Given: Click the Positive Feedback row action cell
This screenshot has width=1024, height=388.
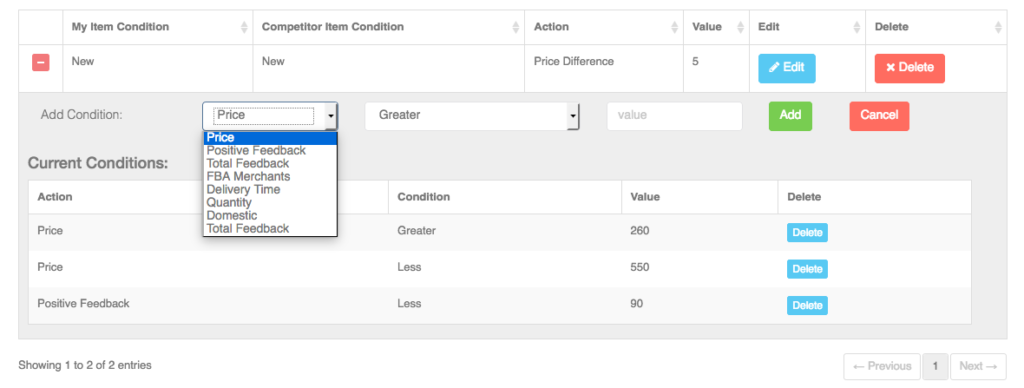Looking at the screenshot, I should click(x=208, y=305).
